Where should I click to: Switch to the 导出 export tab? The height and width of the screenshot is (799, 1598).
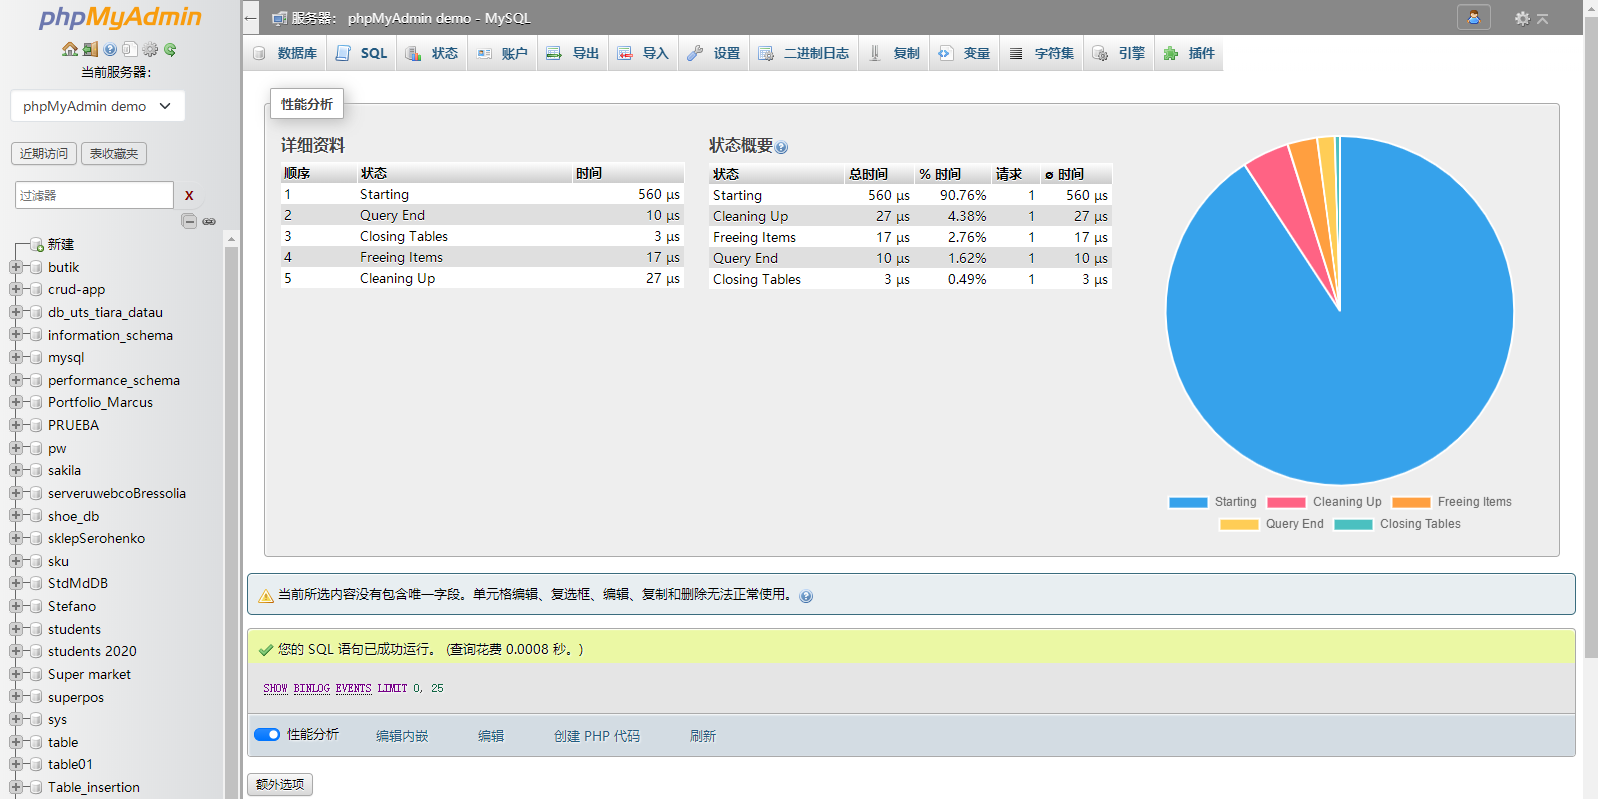(573, 53)
